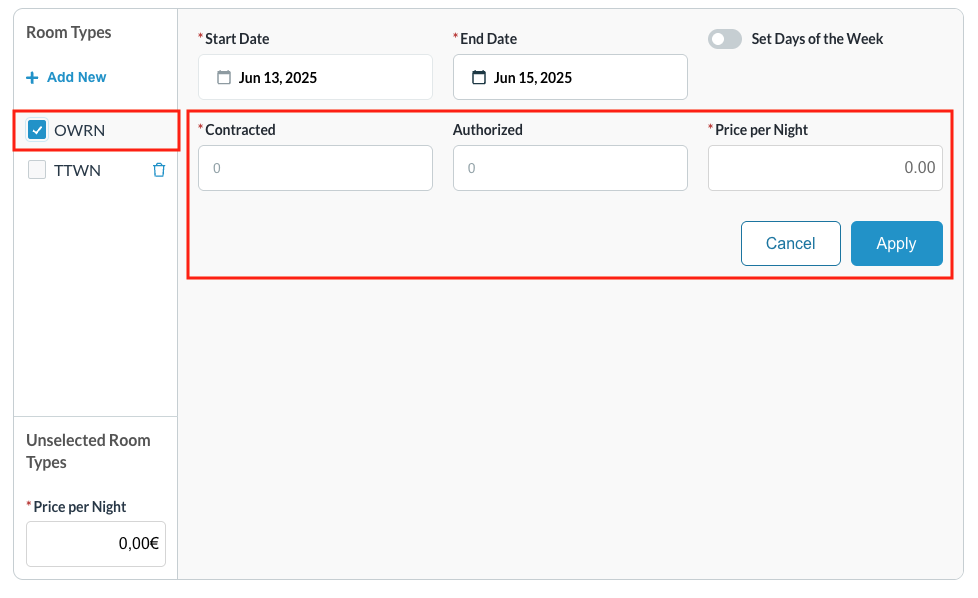Focus the Authorized input field

point(570,168)
